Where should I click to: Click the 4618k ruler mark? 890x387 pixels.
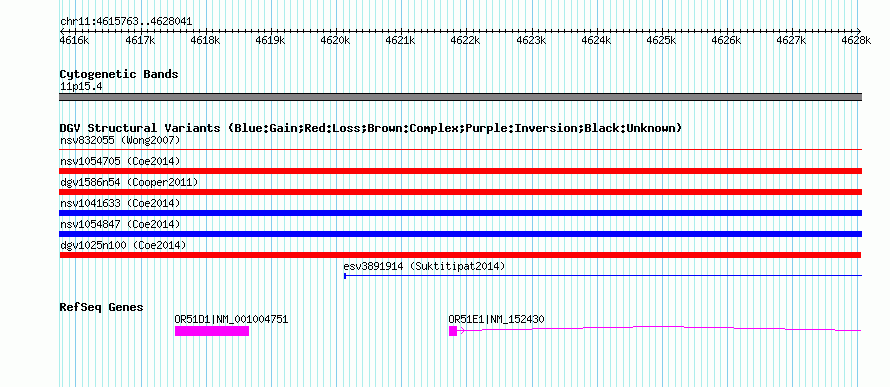204,40
